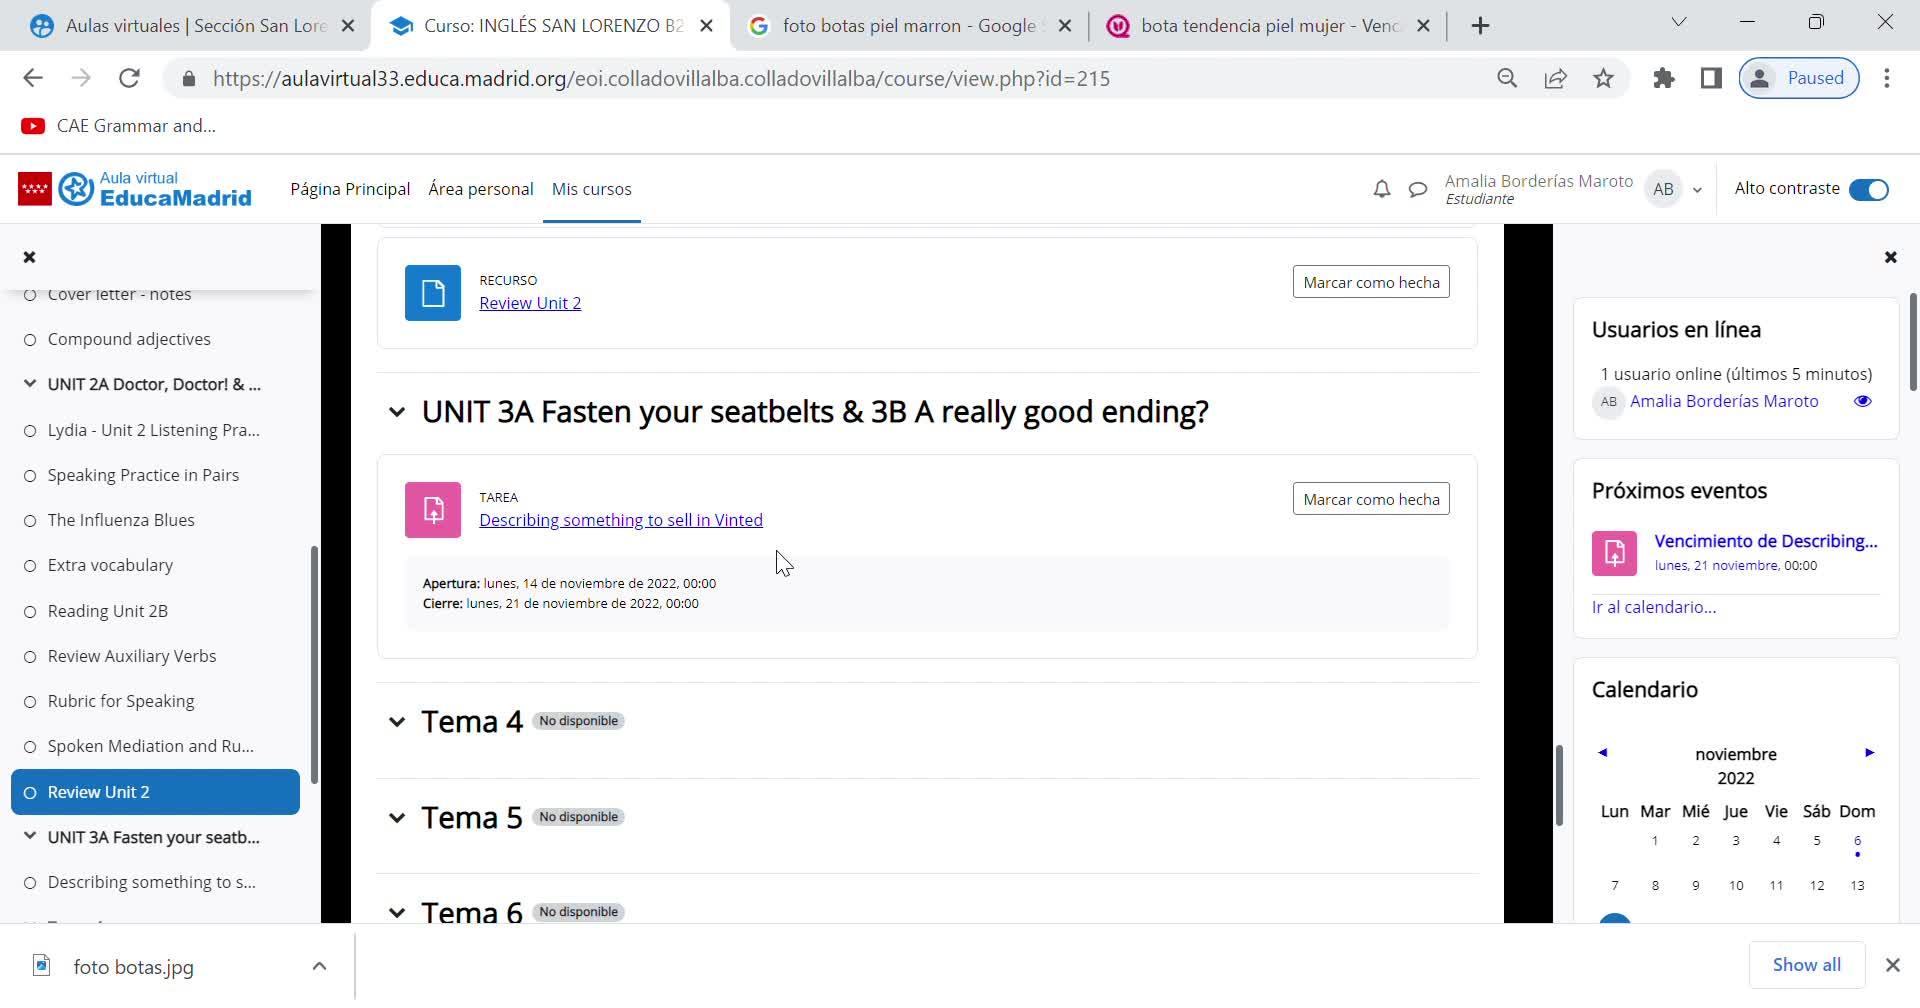1920x1008 pixels.
Task: Go to next month in the calendar
Action: pyautogui.click(x=1869, y=753)
